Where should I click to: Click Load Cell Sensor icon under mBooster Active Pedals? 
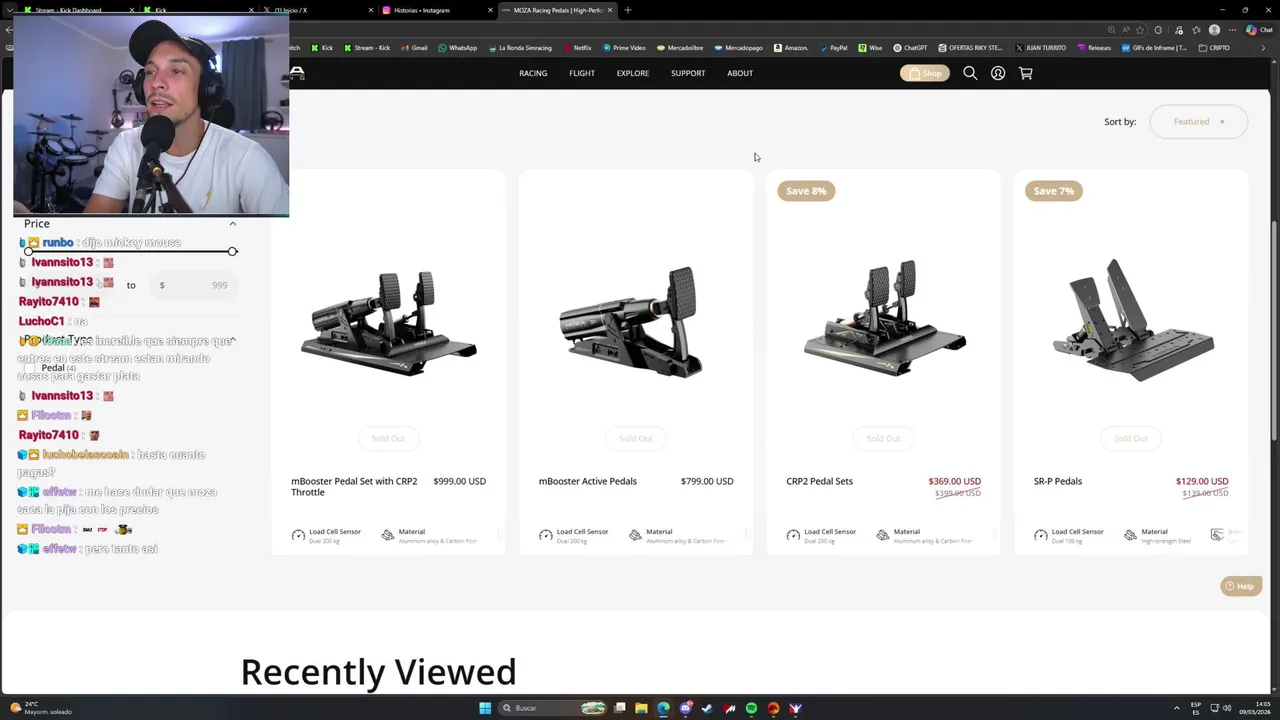(546, 536)
